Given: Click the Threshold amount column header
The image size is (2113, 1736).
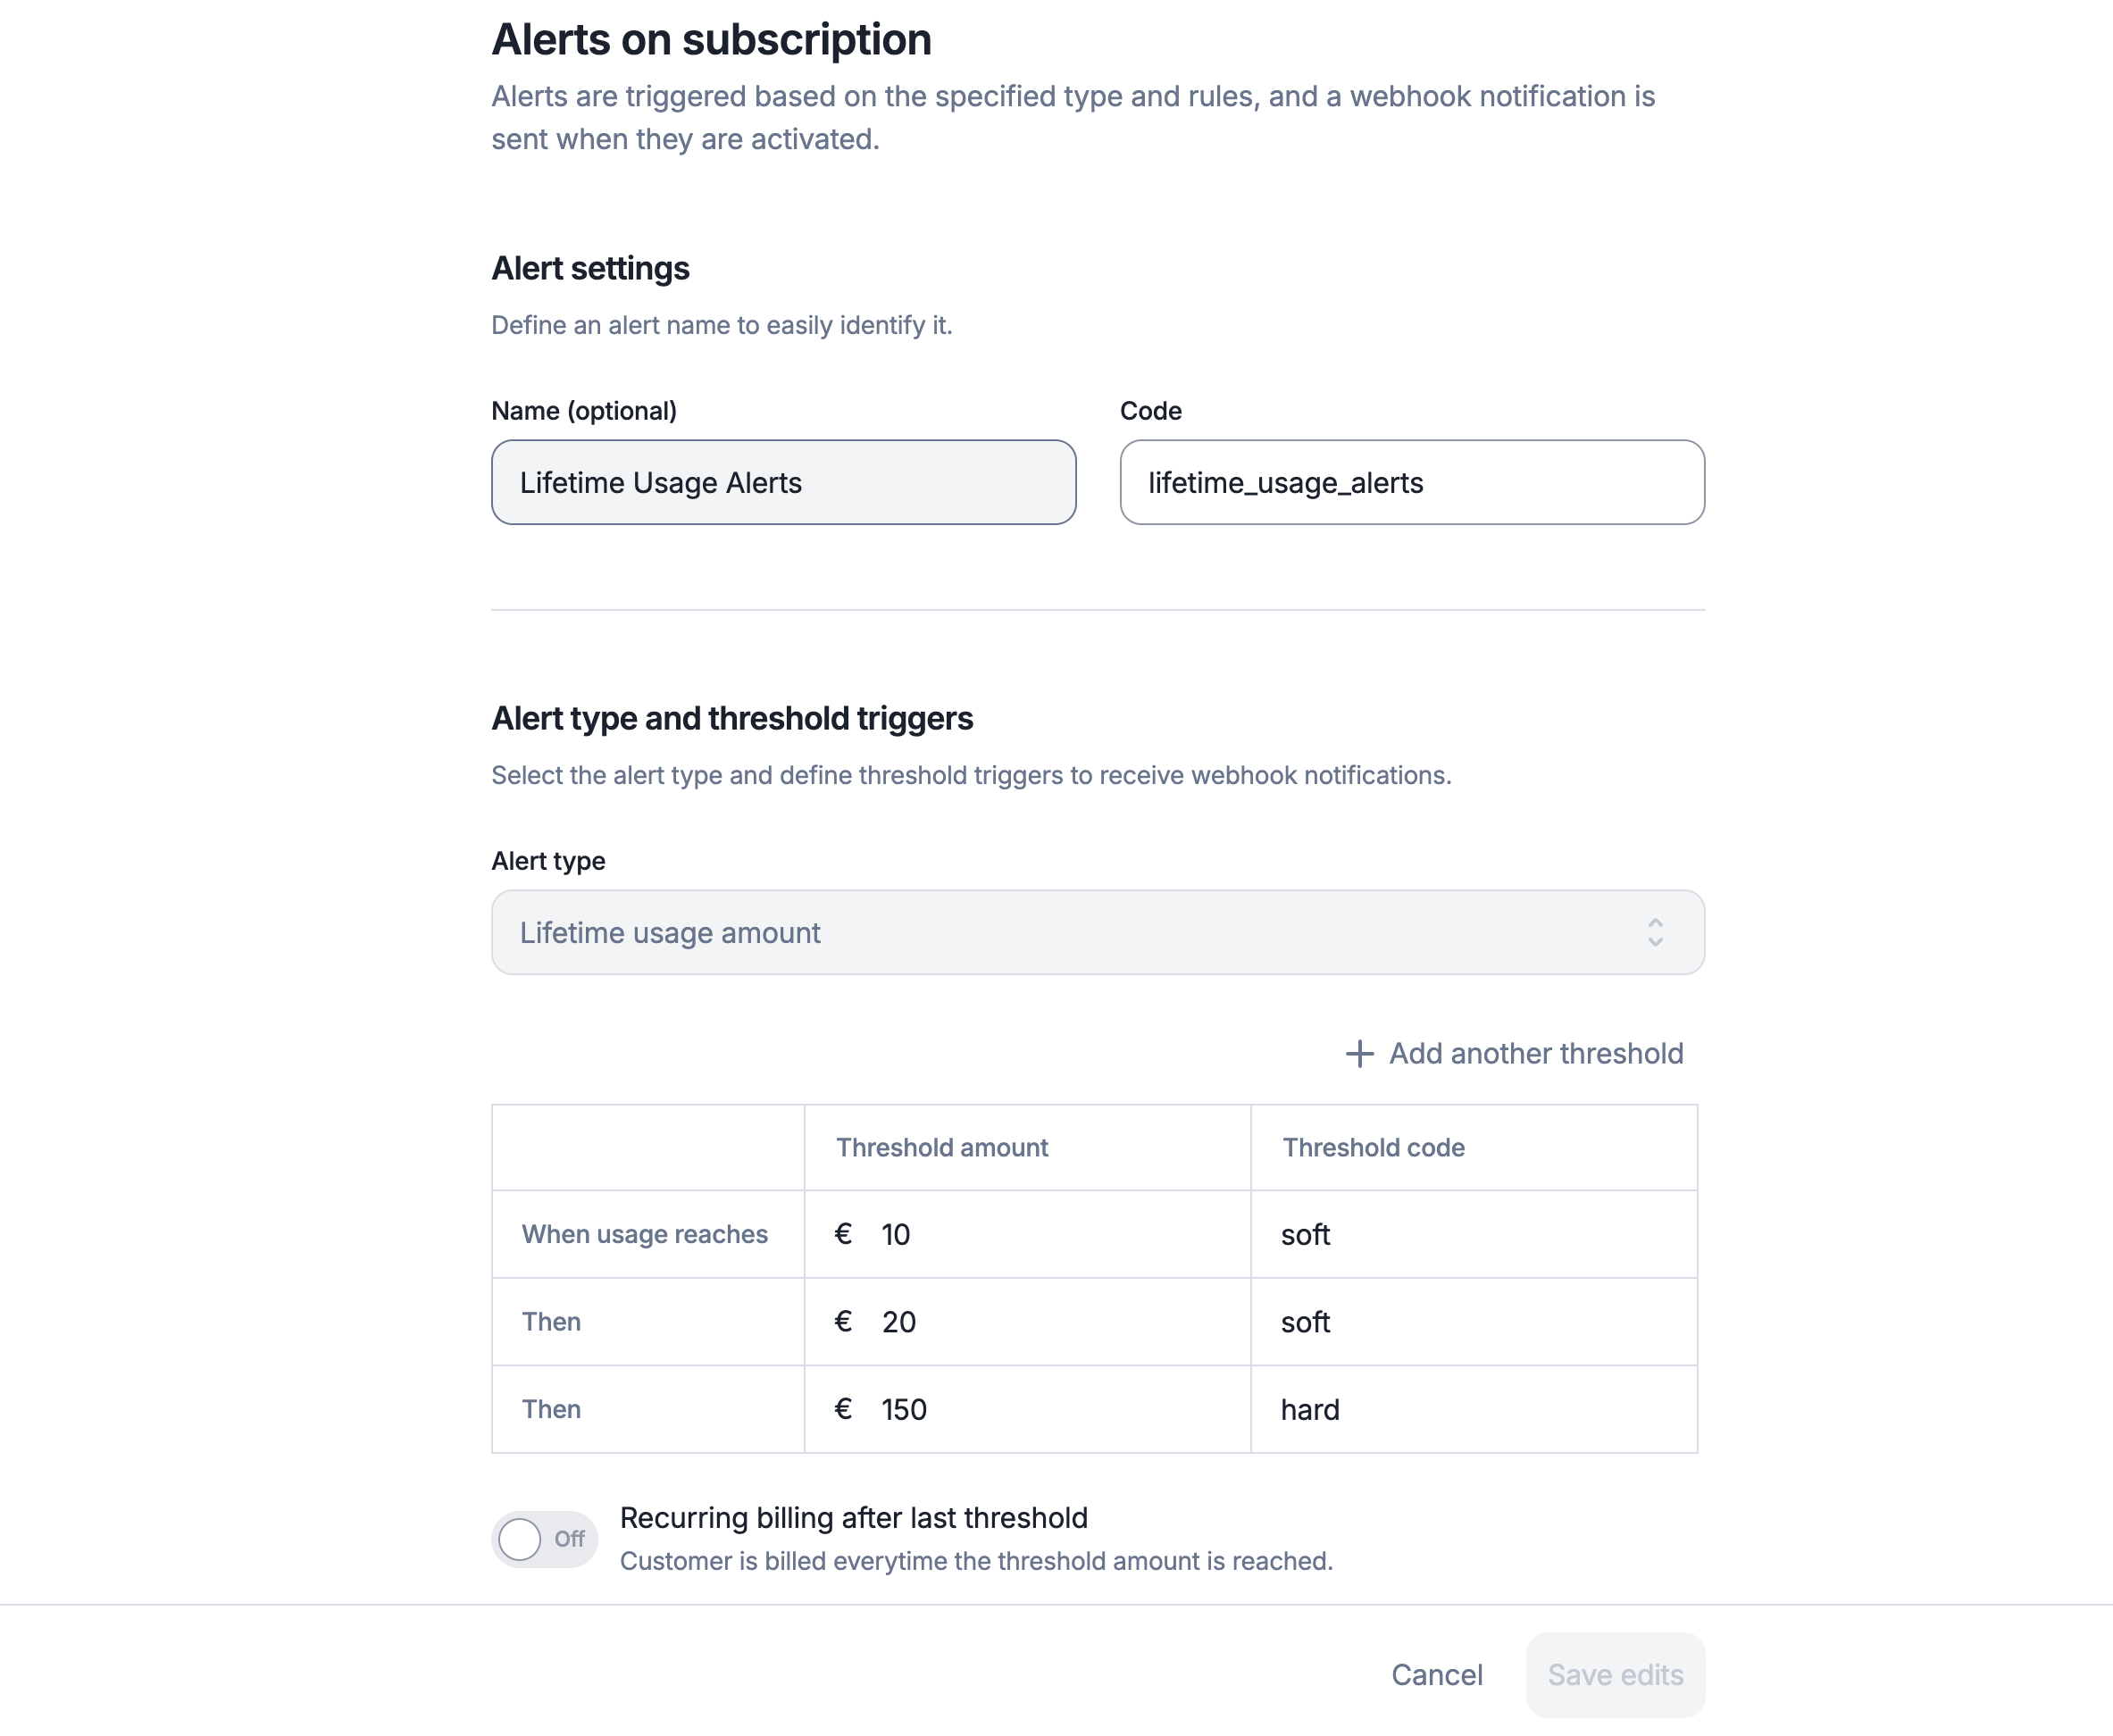Looking at the screenshot, I should click(x=942, y=1147).
